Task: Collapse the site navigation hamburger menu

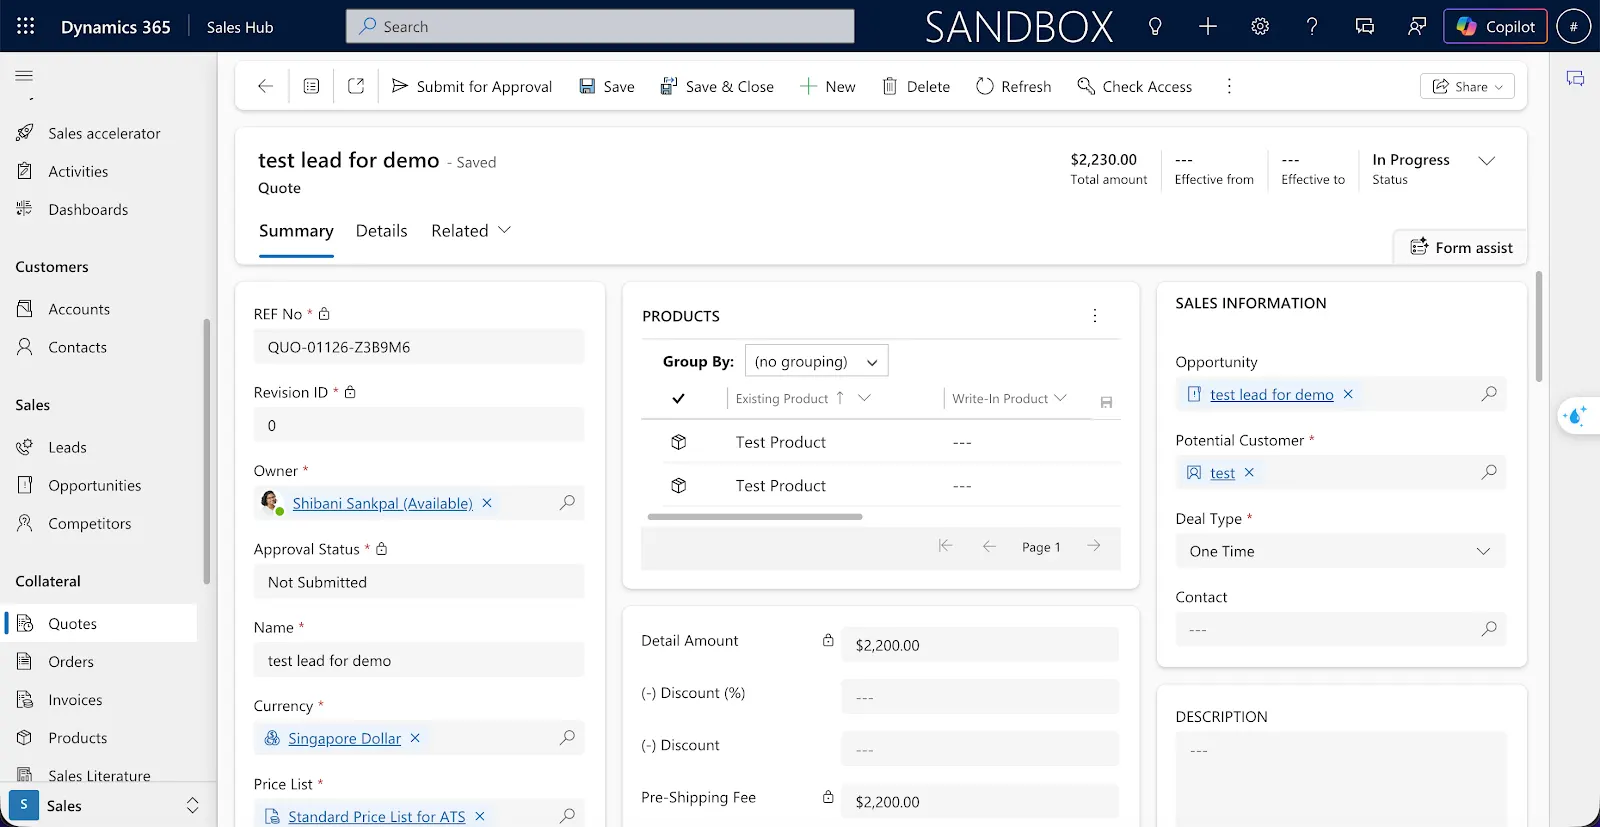Action: pos(24,76)
